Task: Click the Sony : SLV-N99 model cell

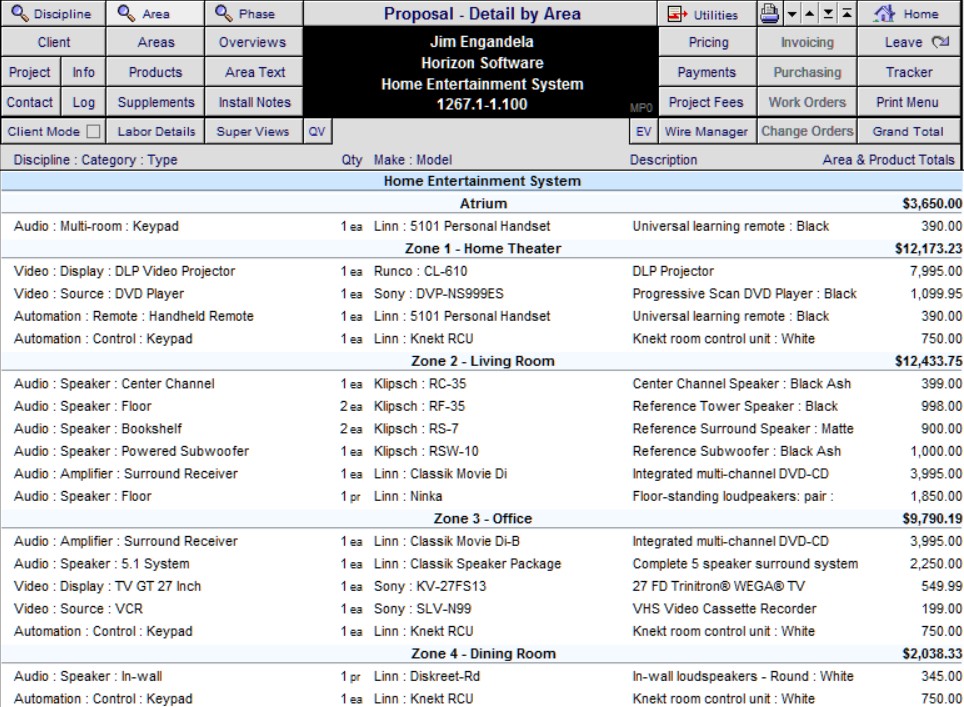Action: (x=422, y=609)
